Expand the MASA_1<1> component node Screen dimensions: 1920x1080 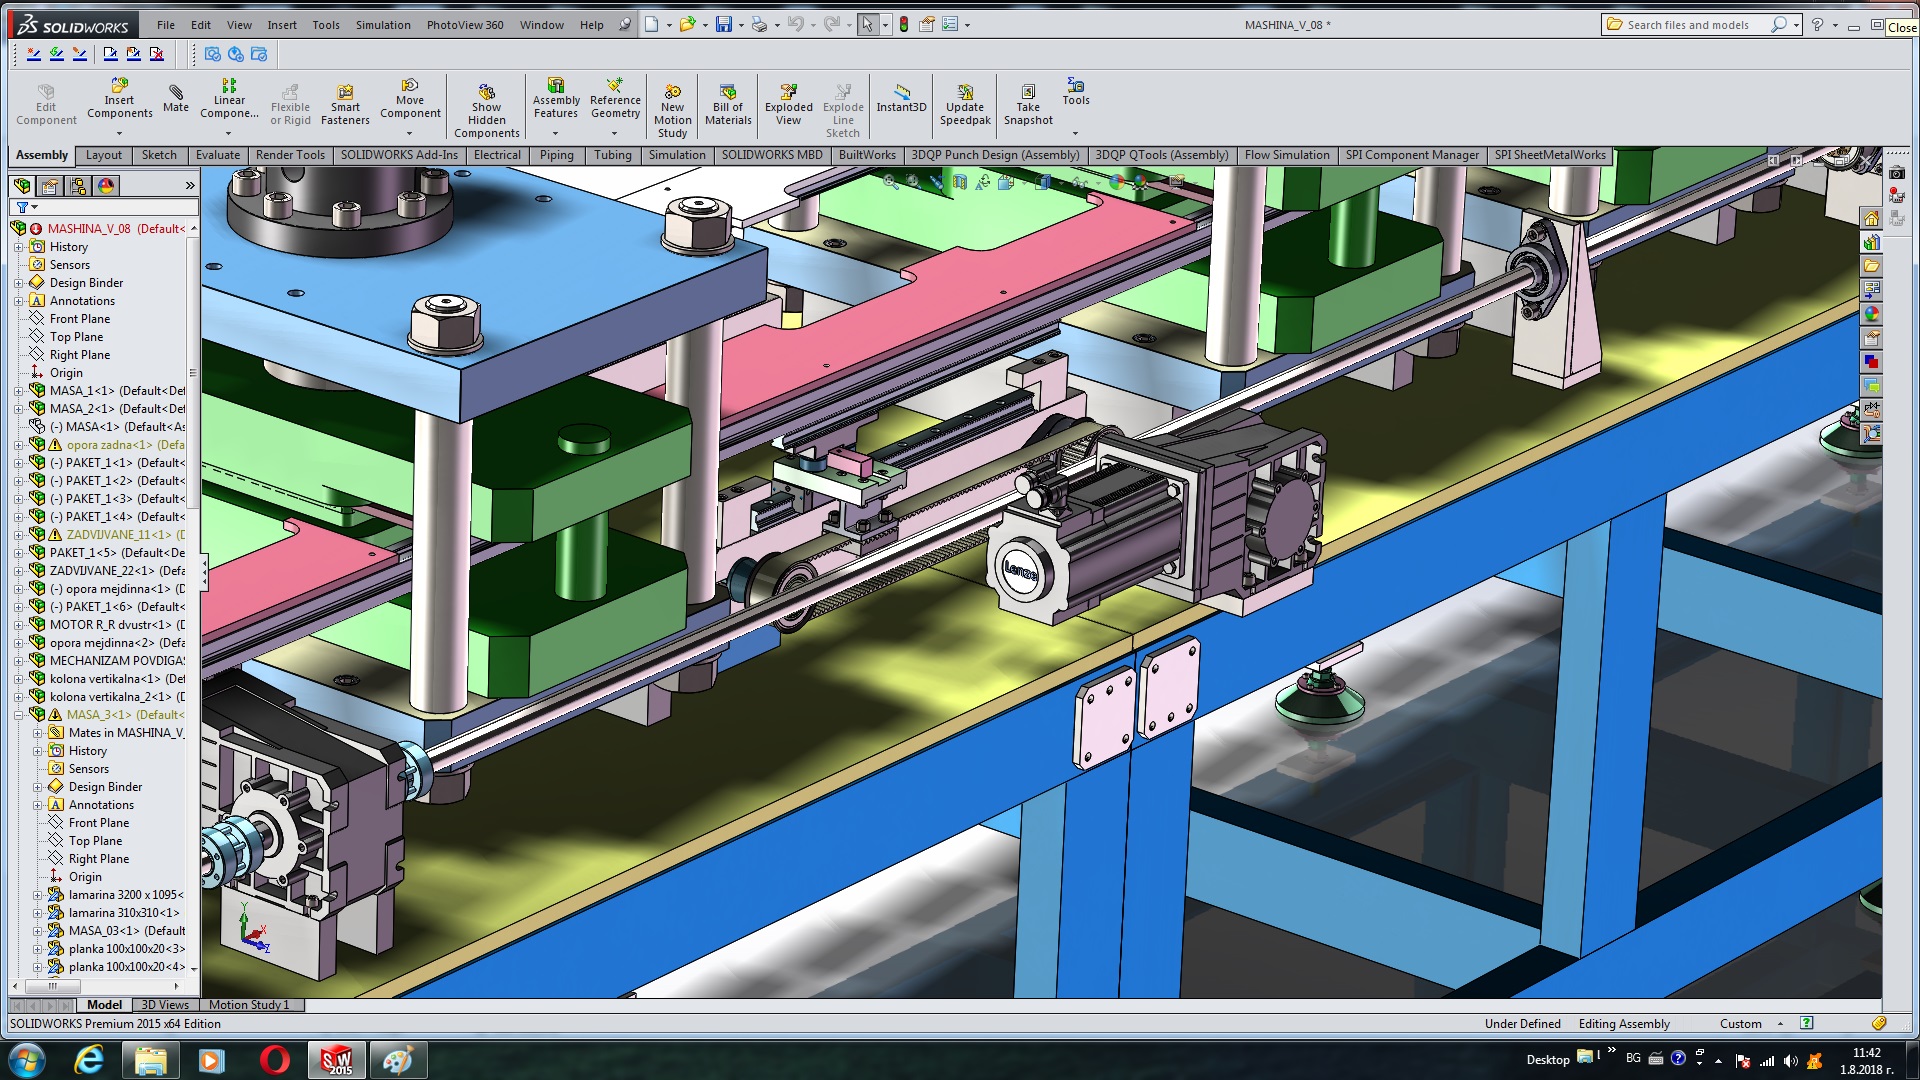[x=18, y=391]
